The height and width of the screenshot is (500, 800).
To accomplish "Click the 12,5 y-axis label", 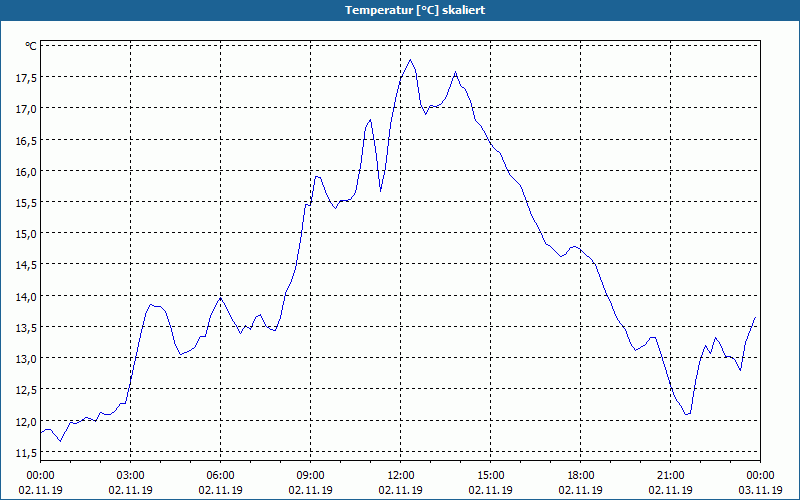I will 26,389.
